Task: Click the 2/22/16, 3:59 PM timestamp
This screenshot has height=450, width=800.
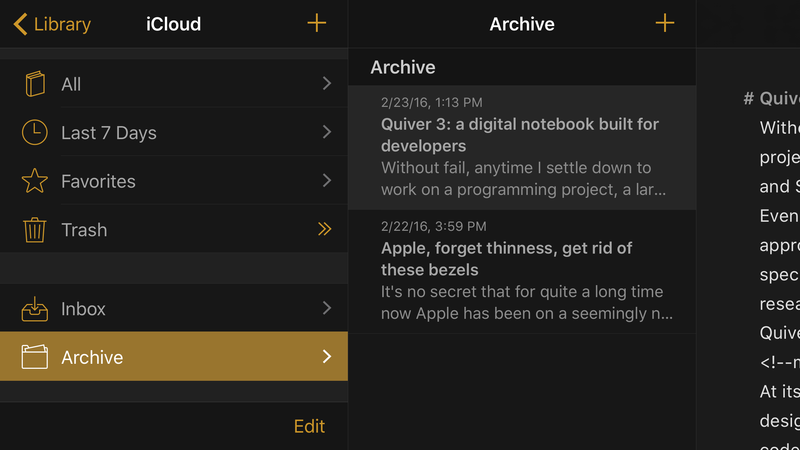Action: coord(434,226)
